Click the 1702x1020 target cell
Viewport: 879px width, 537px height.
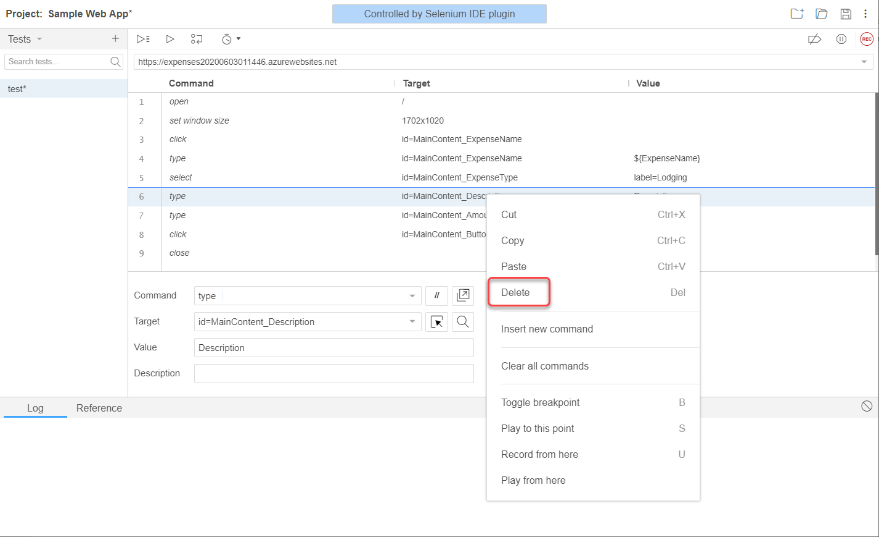[x=423, y=121]
